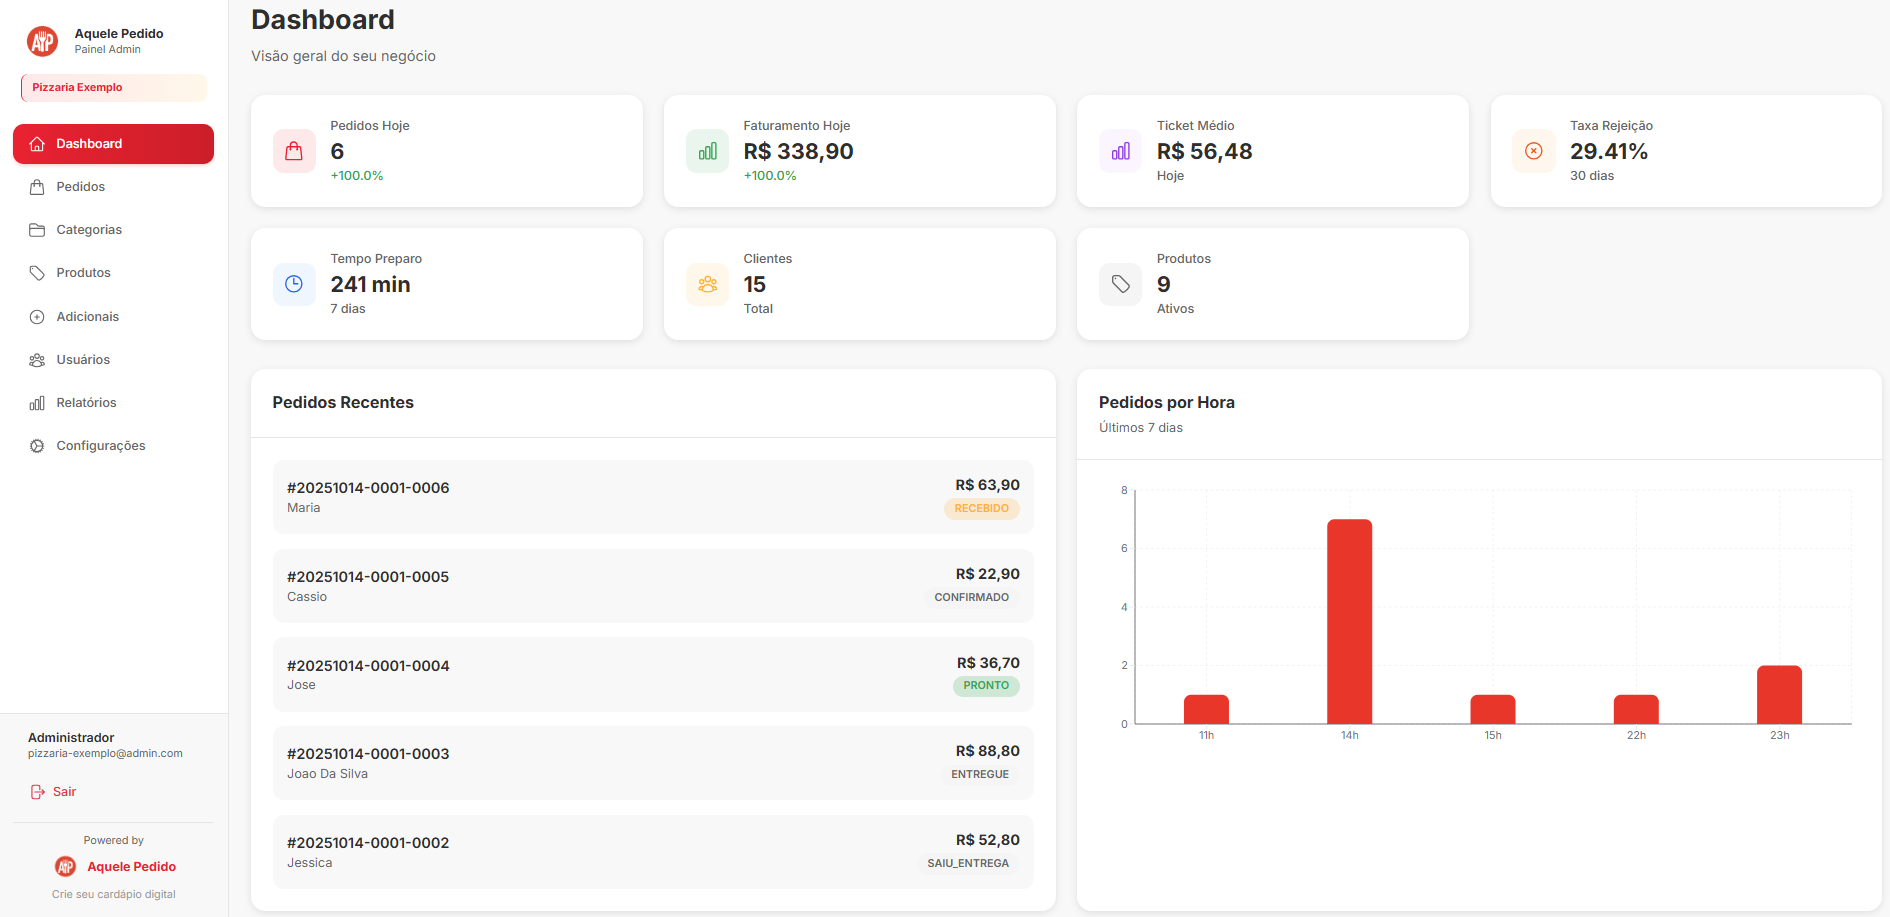Click the red shopping bag icon on Pedidos Hoje card
Image resolution: width=1890 pixels, height=917 pixels.
[x=294, y=151]
